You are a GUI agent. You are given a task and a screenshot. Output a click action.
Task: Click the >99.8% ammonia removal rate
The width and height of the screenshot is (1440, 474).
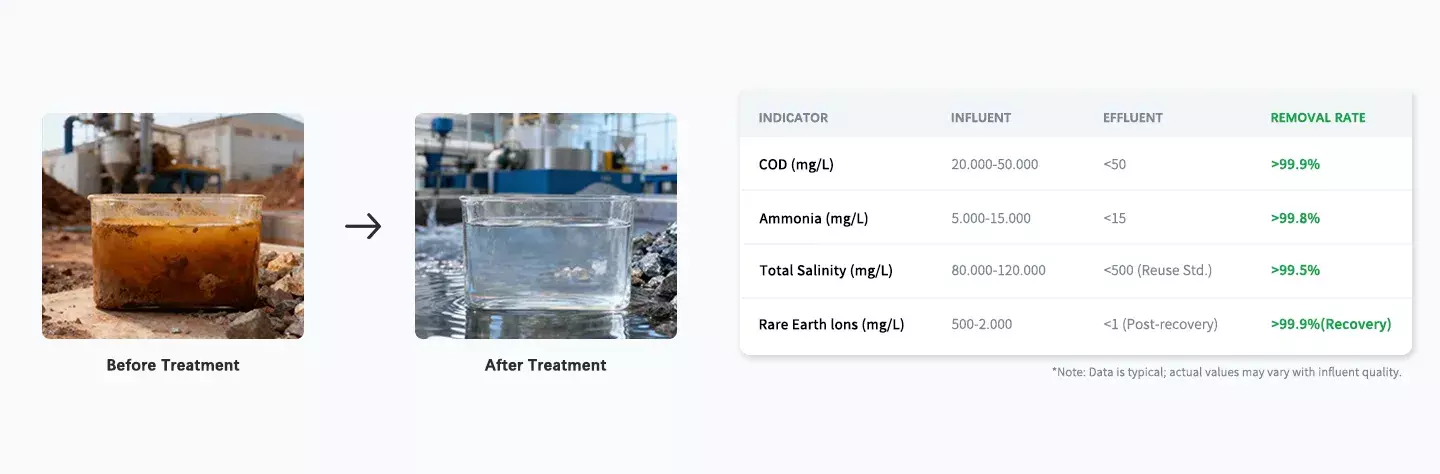tap(1295, 218)
